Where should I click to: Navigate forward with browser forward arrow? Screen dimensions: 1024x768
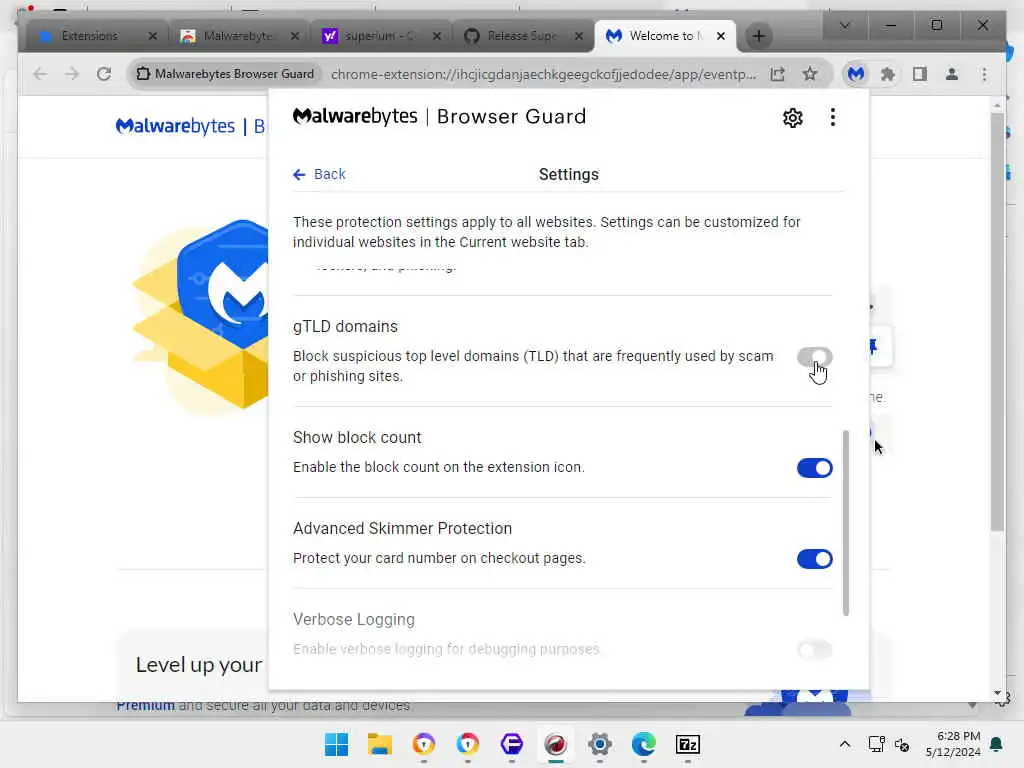tap(72, 74)
